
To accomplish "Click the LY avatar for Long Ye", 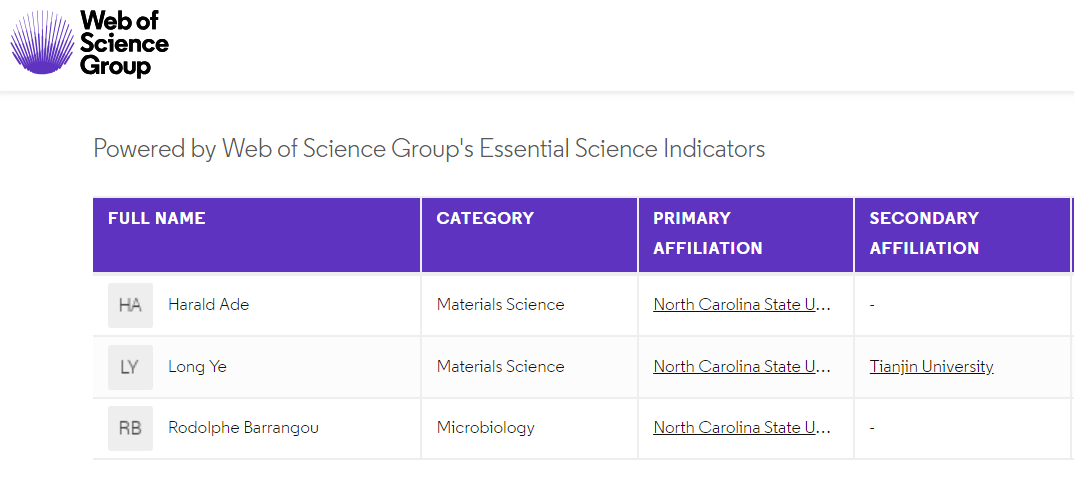I will click(130, 367).
